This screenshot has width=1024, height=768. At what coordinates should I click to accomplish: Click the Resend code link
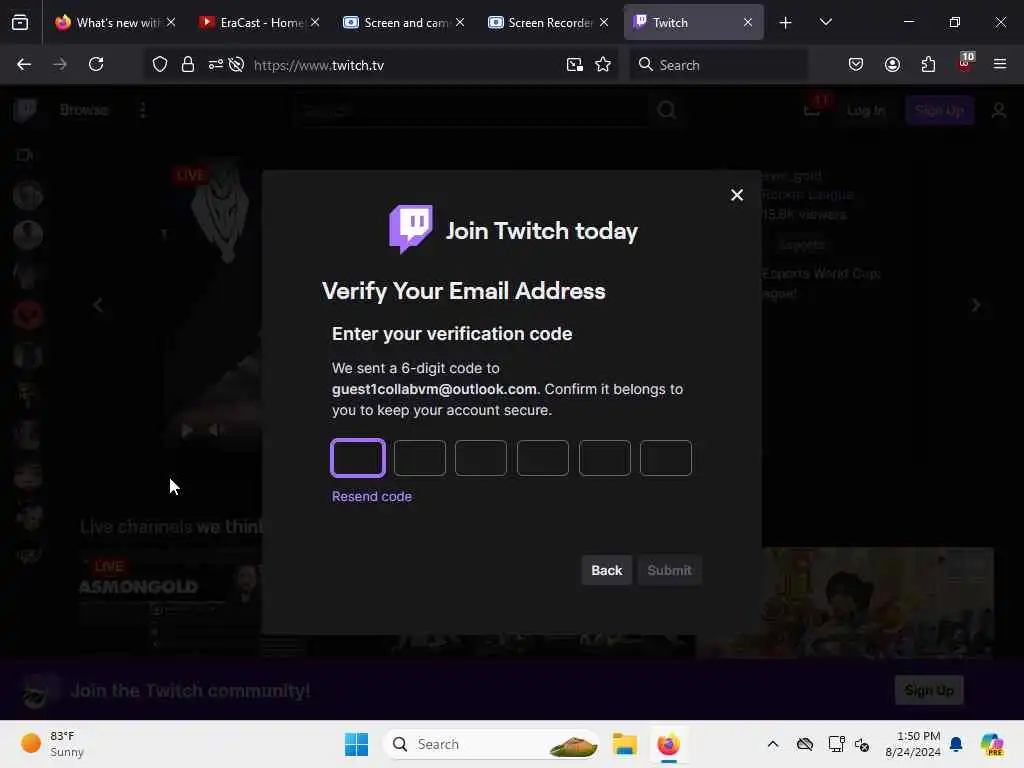372,496
